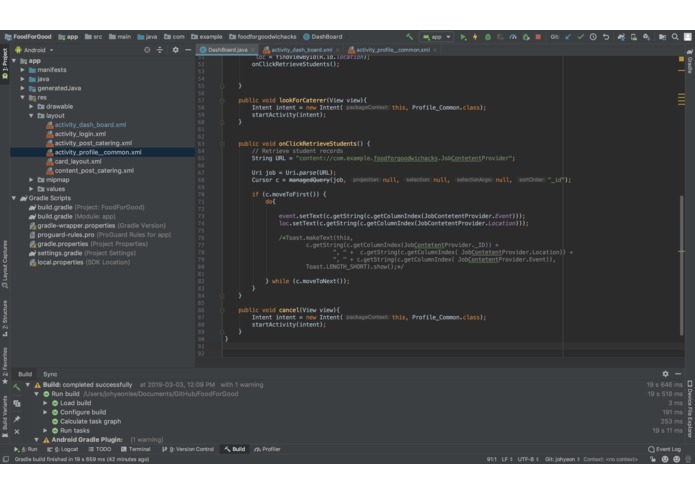Image resolution: width=695 pixels, height=494 pixels.
Task: Click the Run tool window button
Action: 26,449
